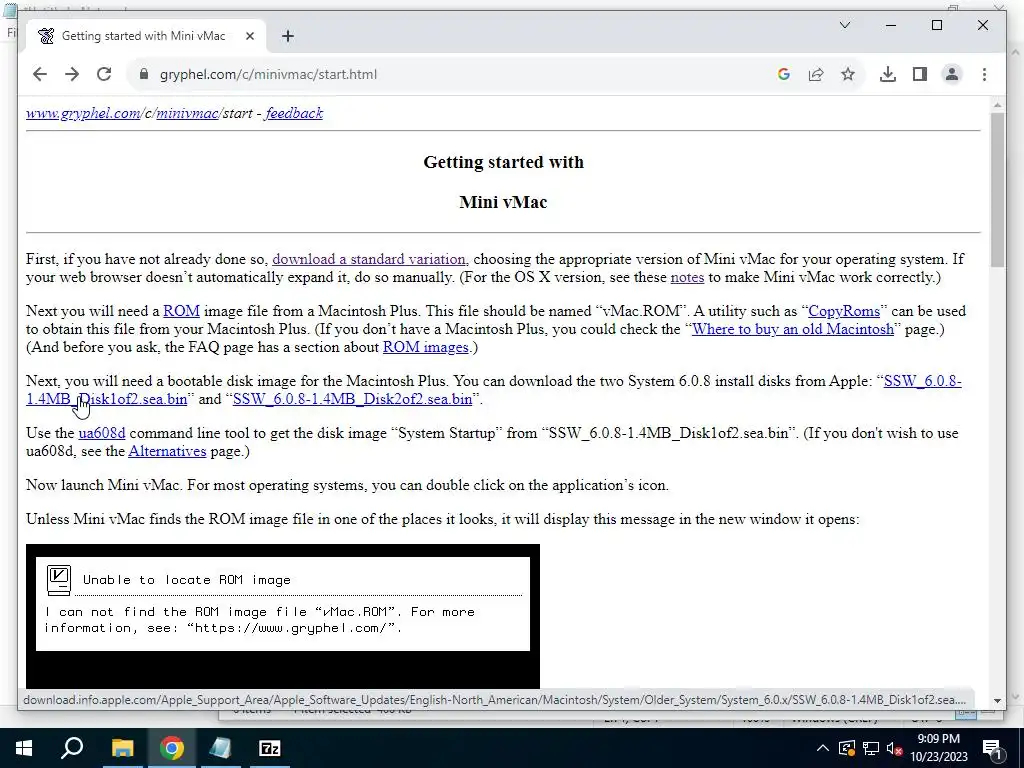Click Chrome icon in taskbar
Screen dimensions: 1024x768
172,748
